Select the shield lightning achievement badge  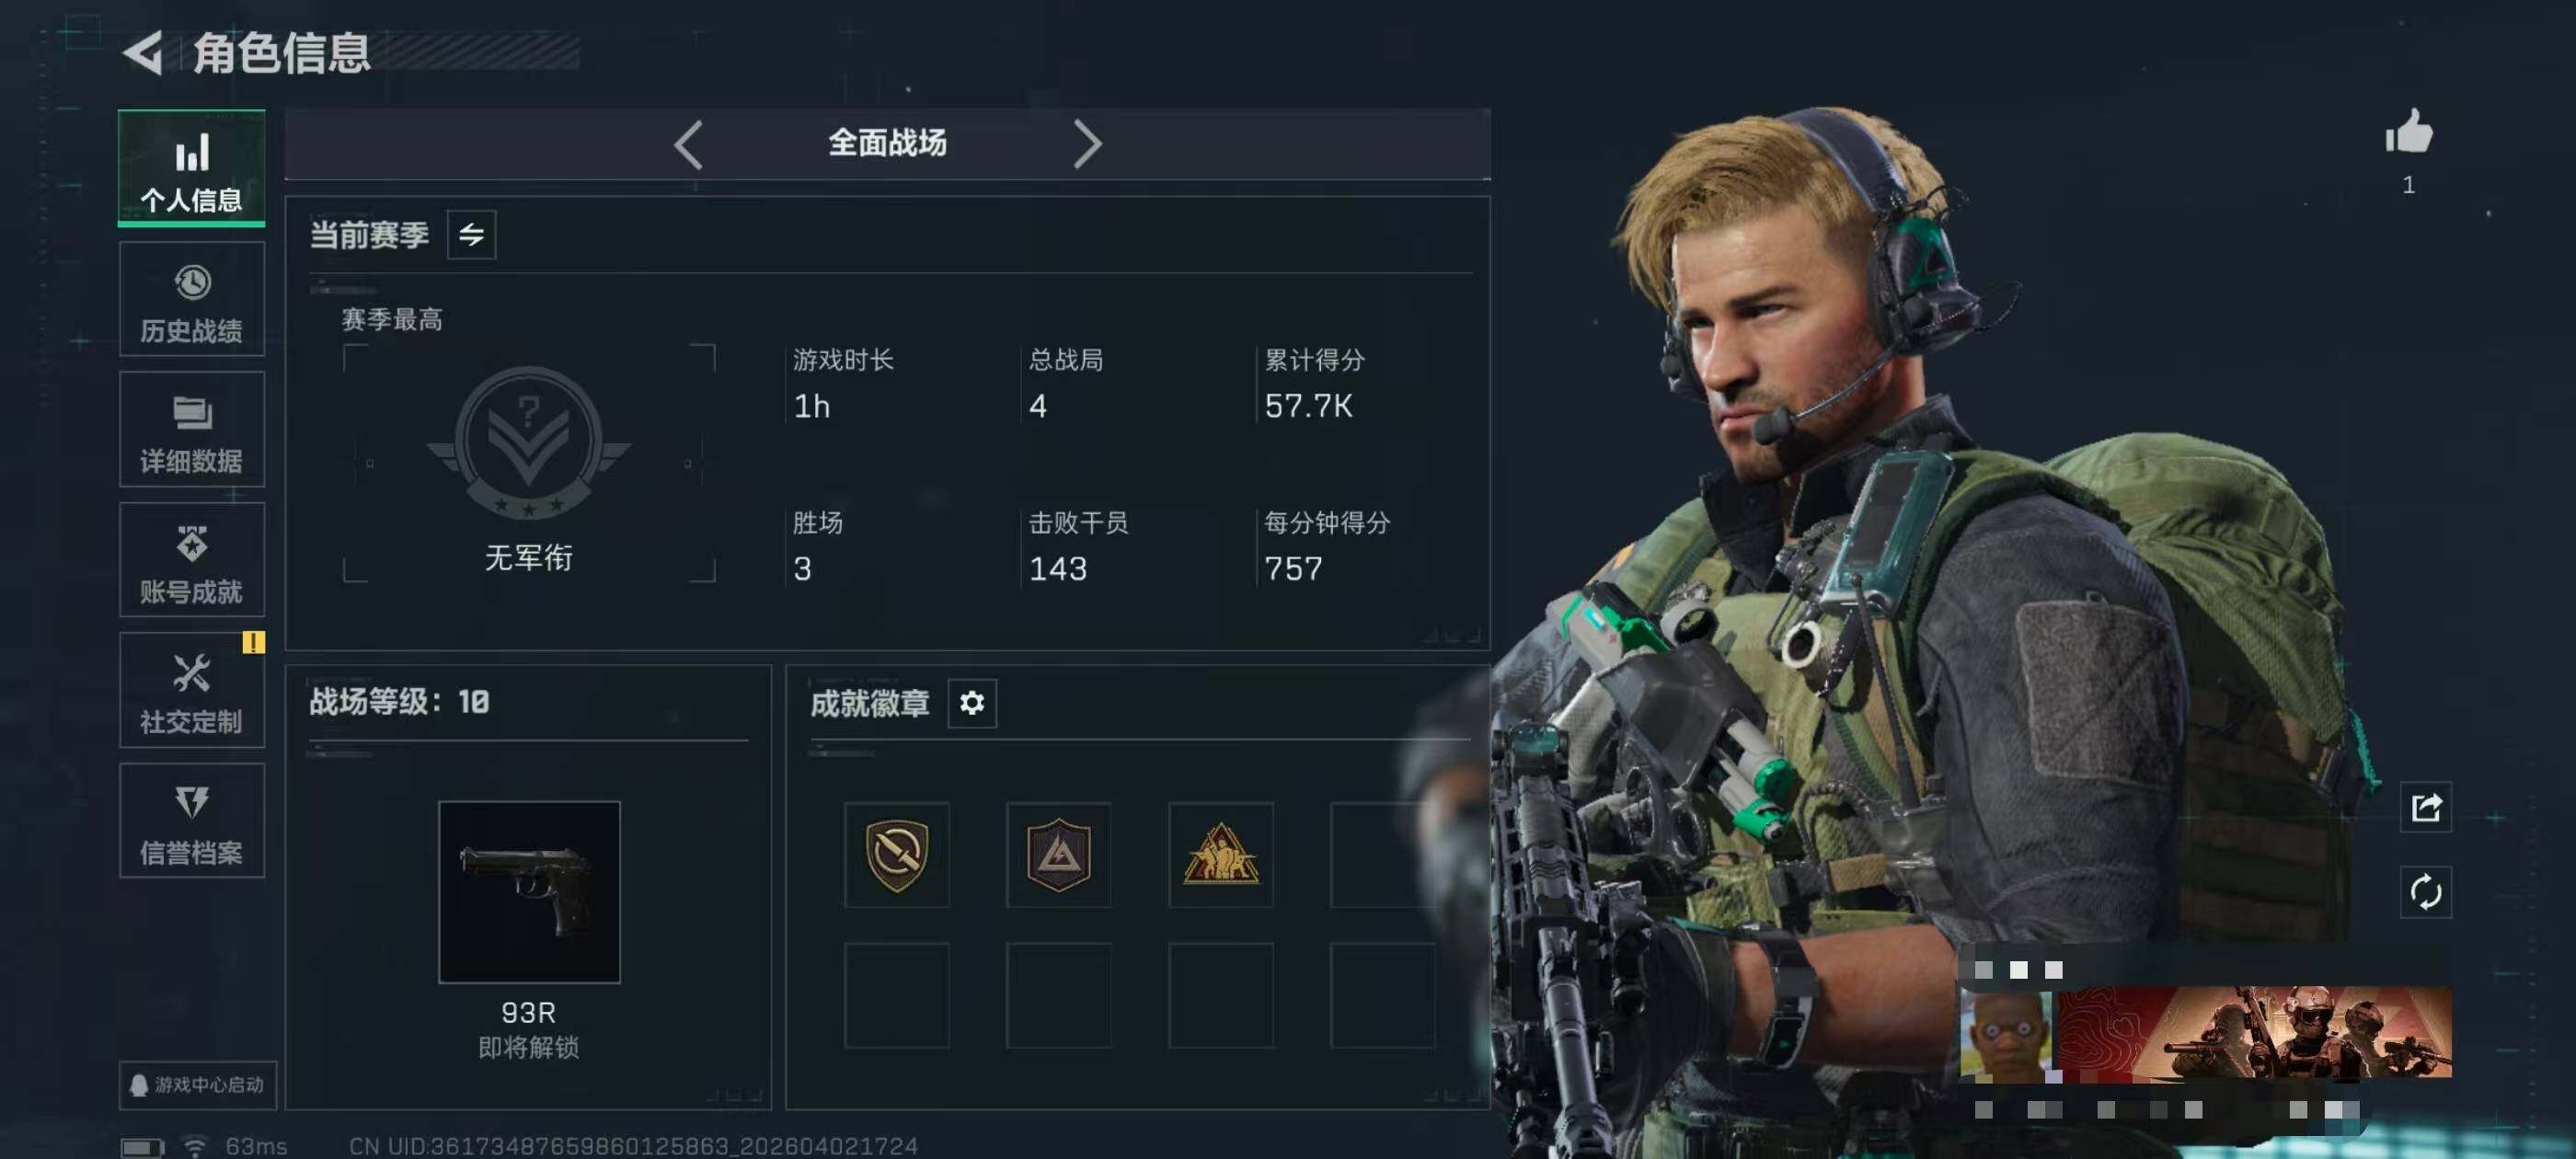(x=897, y=855)
